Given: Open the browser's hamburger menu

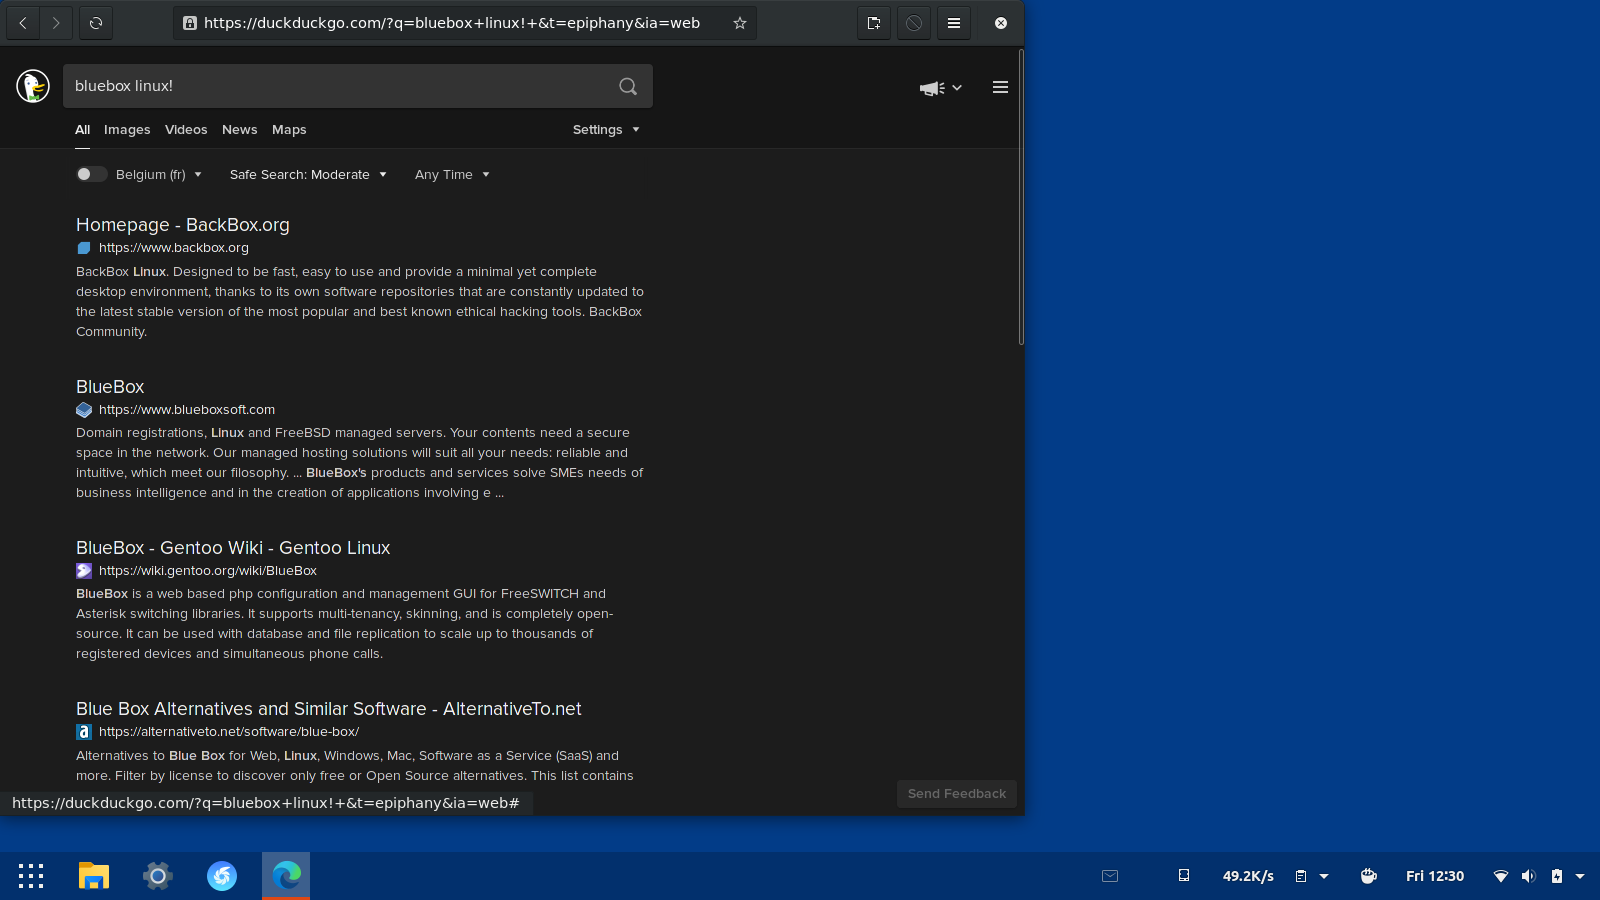Looking at the screenshot, I should (x=954, y=23).
